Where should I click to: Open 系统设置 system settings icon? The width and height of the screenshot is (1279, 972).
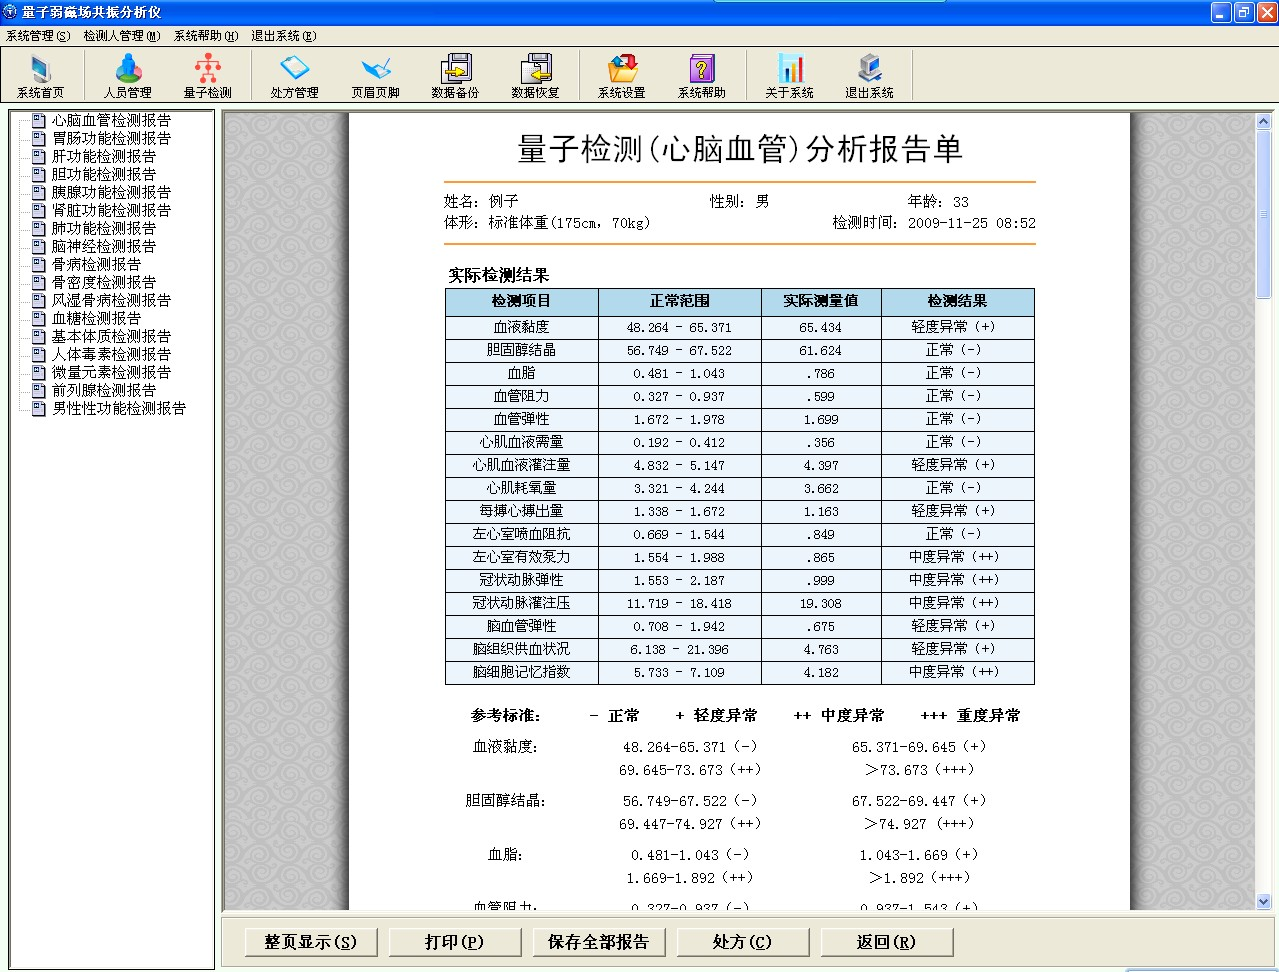tap(621, 75)
